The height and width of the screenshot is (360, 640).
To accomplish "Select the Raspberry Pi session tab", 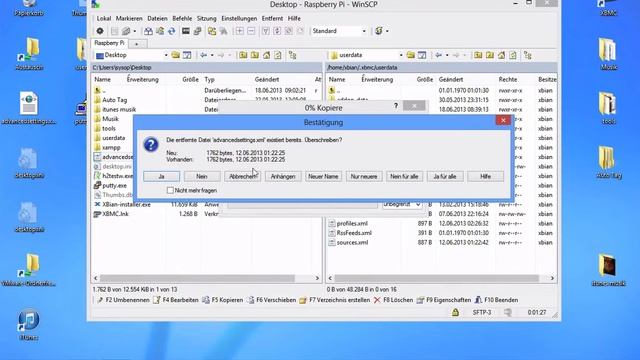I will [x=109, y=43].
